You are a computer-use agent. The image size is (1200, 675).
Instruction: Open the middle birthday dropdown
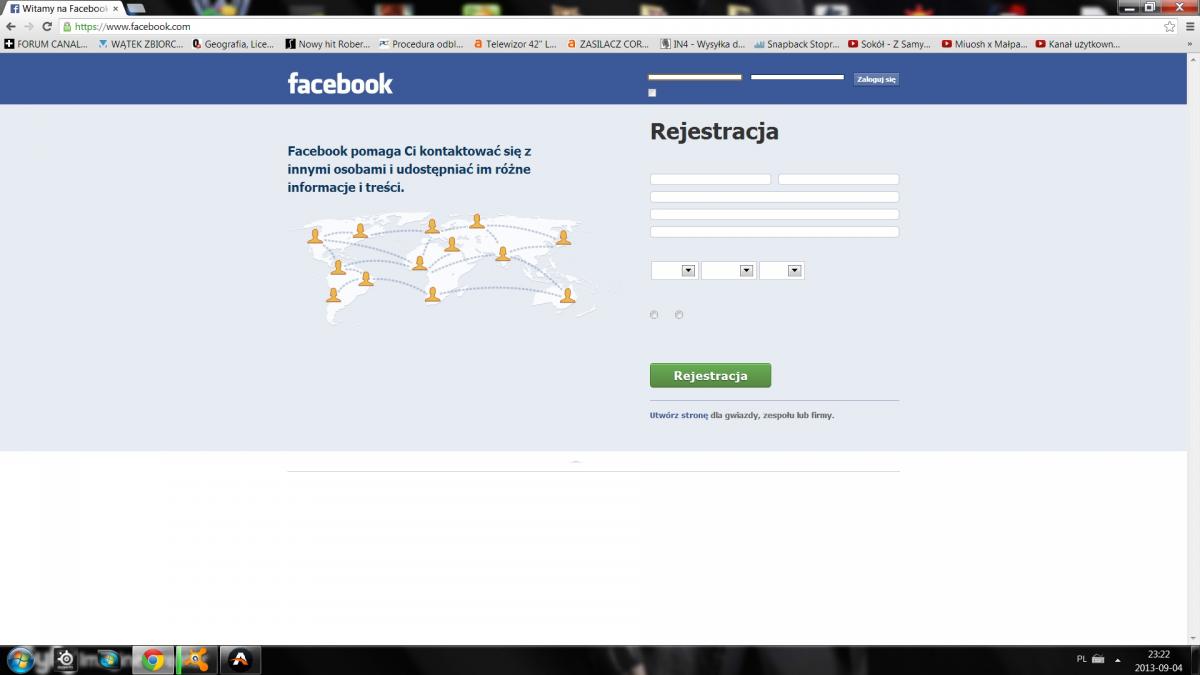tap(728, 270)
